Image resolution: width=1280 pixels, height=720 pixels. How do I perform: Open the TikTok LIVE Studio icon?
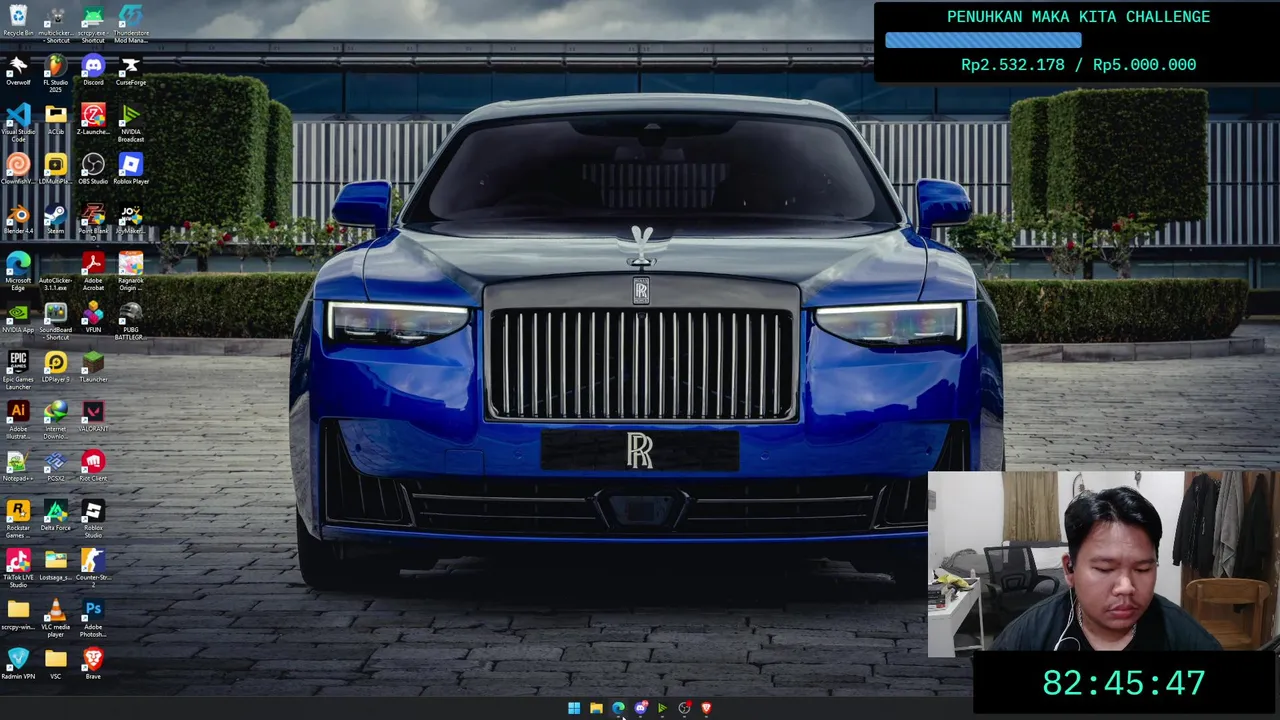[18, 568]
